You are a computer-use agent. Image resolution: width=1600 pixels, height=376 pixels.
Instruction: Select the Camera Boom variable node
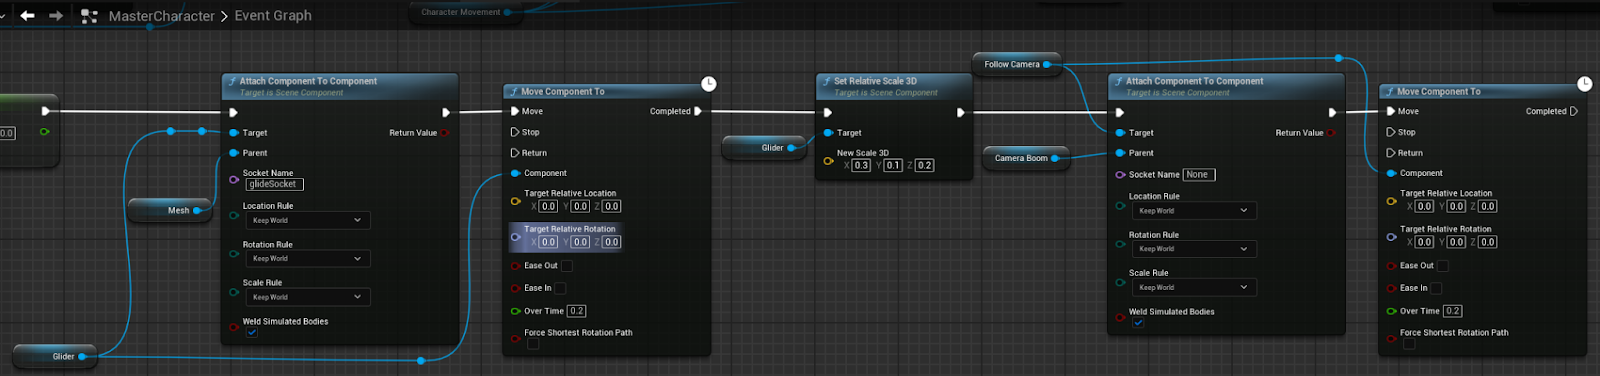[x=1027, y=158]
